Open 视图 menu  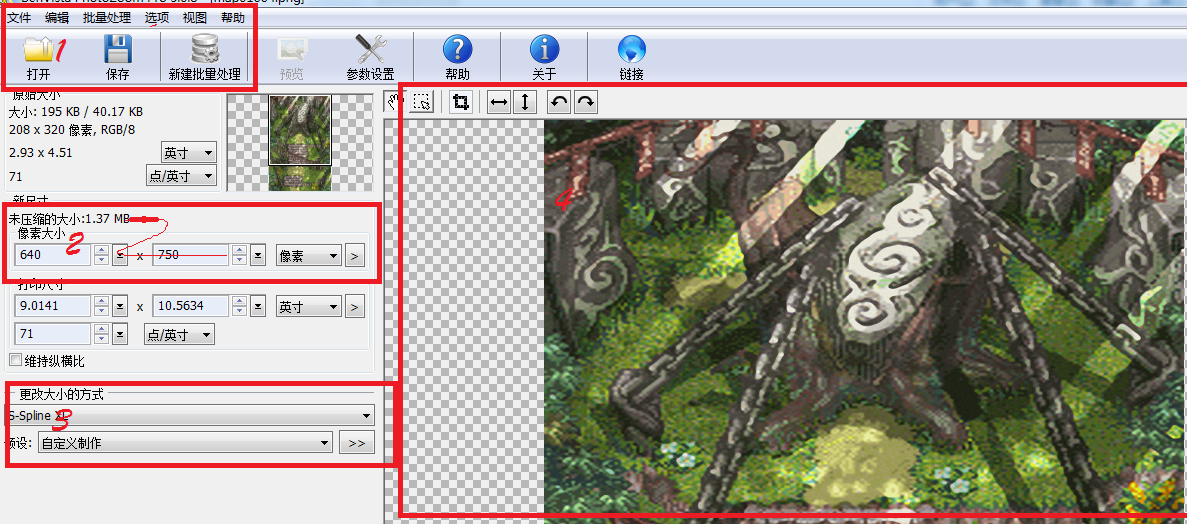(195, 17)
